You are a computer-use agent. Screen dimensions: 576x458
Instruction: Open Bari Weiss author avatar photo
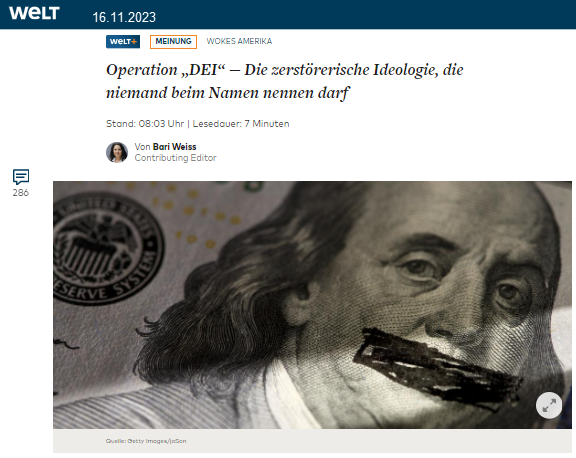pos(117,152)
